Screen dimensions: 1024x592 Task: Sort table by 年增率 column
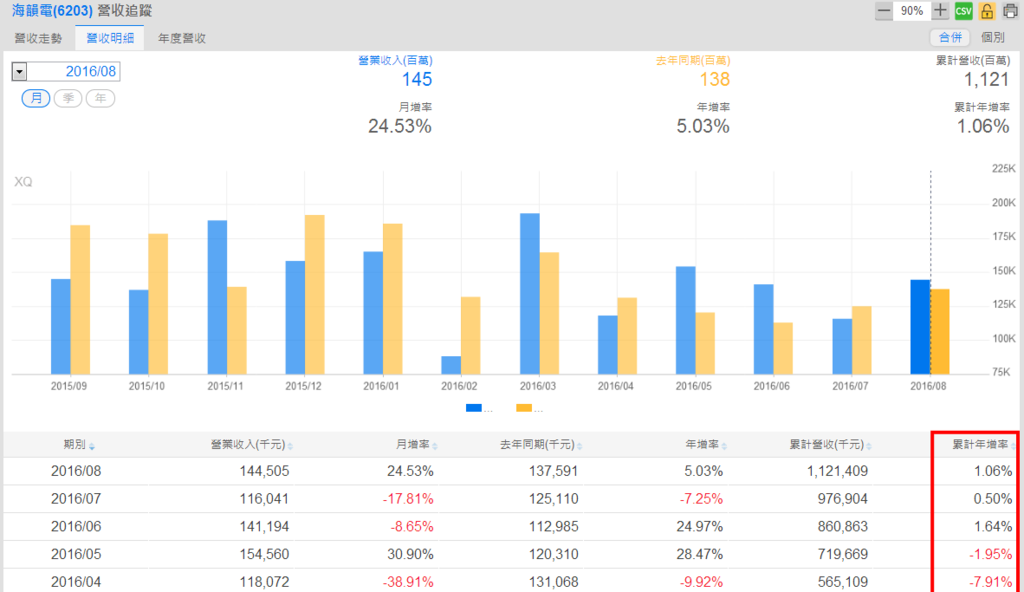(706, 445)
